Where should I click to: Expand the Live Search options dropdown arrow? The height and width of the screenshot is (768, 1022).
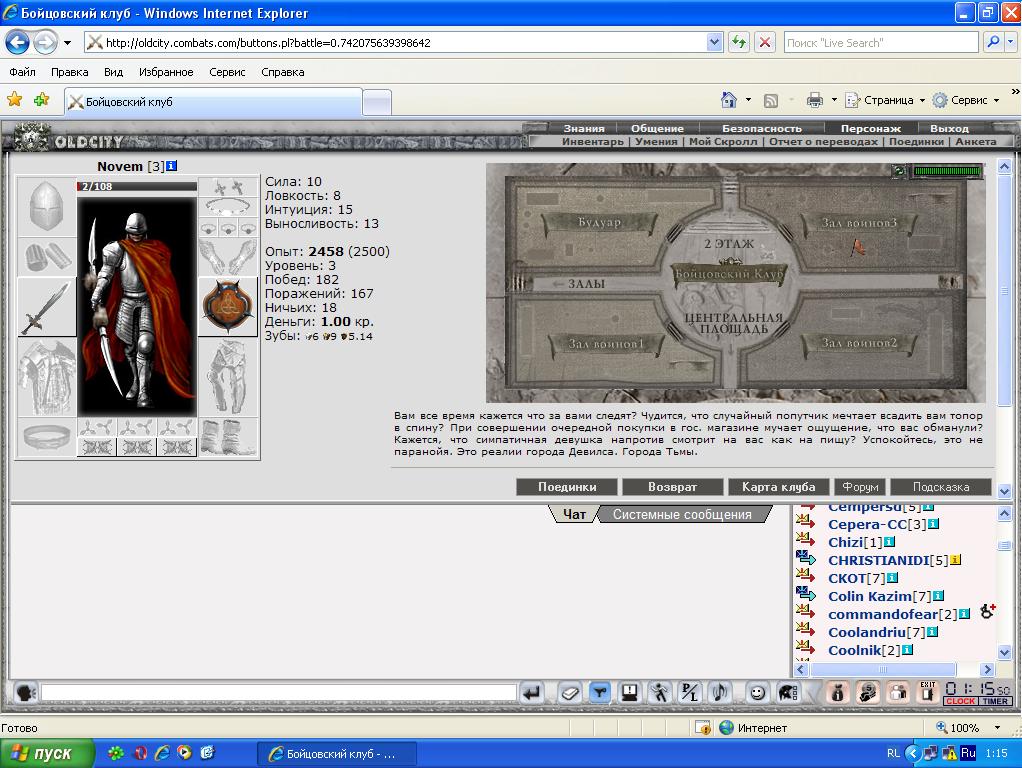click(1011, 42)
